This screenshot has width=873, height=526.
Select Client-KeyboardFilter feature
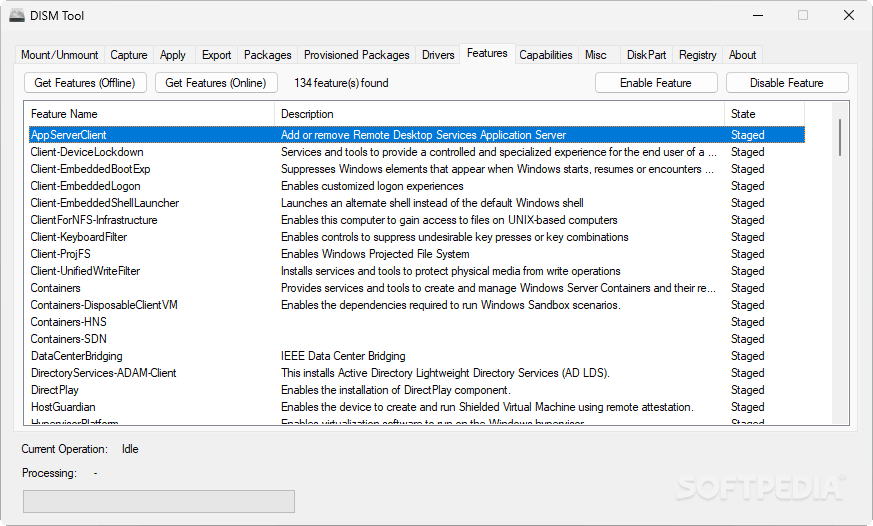tap(416, 237)
